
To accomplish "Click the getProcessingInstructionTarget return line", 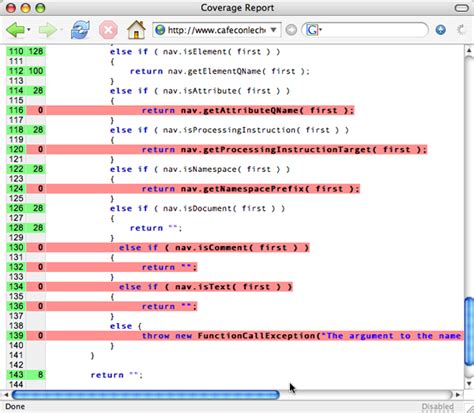I will coord(284,149).
